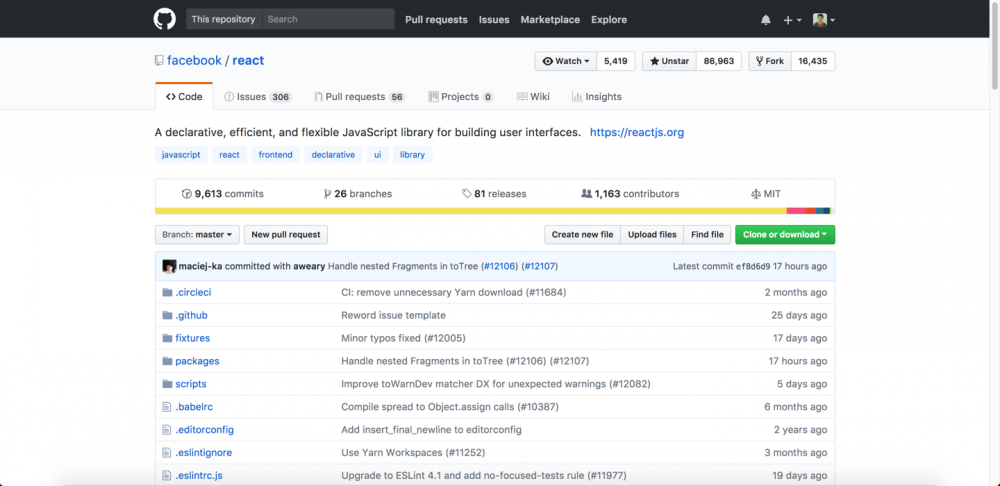1000x486 pixels.
Task: Open the facebook owner link
Action: coord(195,61)
